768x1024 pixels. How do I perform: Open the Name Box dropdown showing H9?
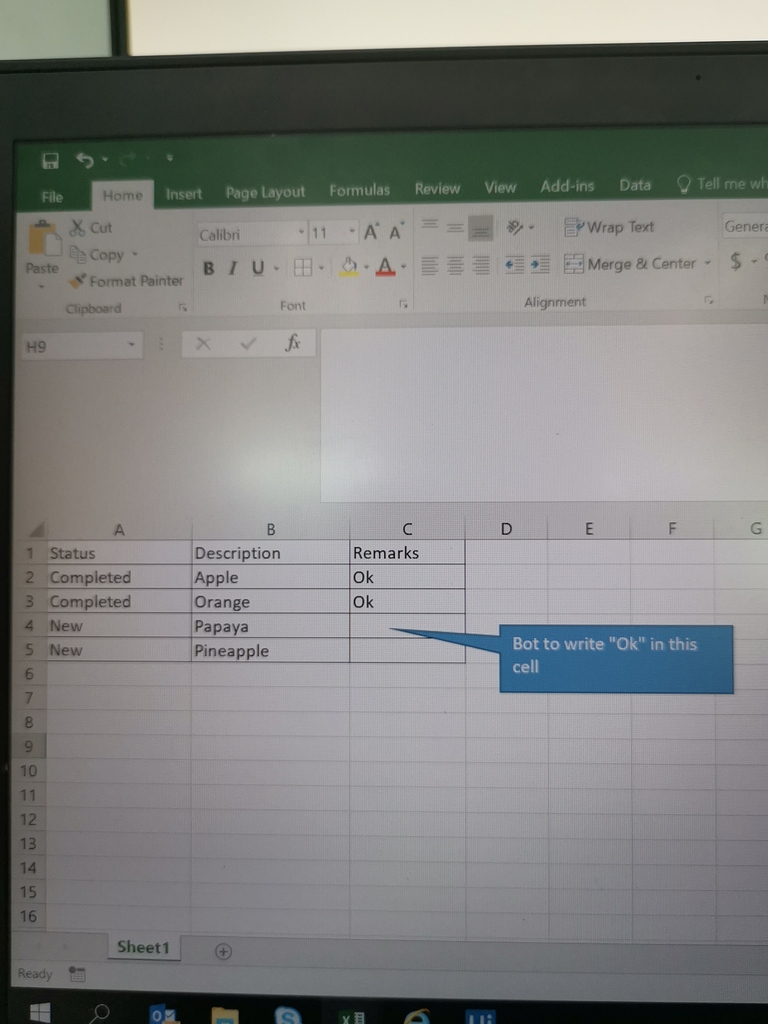tap(131, 344)
